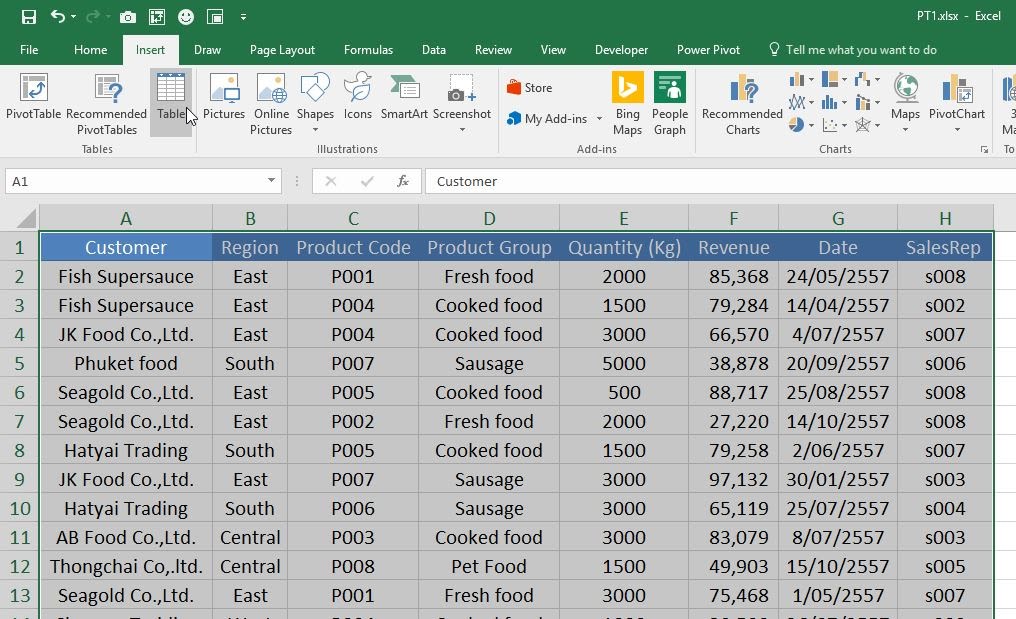
Task: Click the Camera tool in Quick Access Toolbar
Action: click(x=128, y=17)
